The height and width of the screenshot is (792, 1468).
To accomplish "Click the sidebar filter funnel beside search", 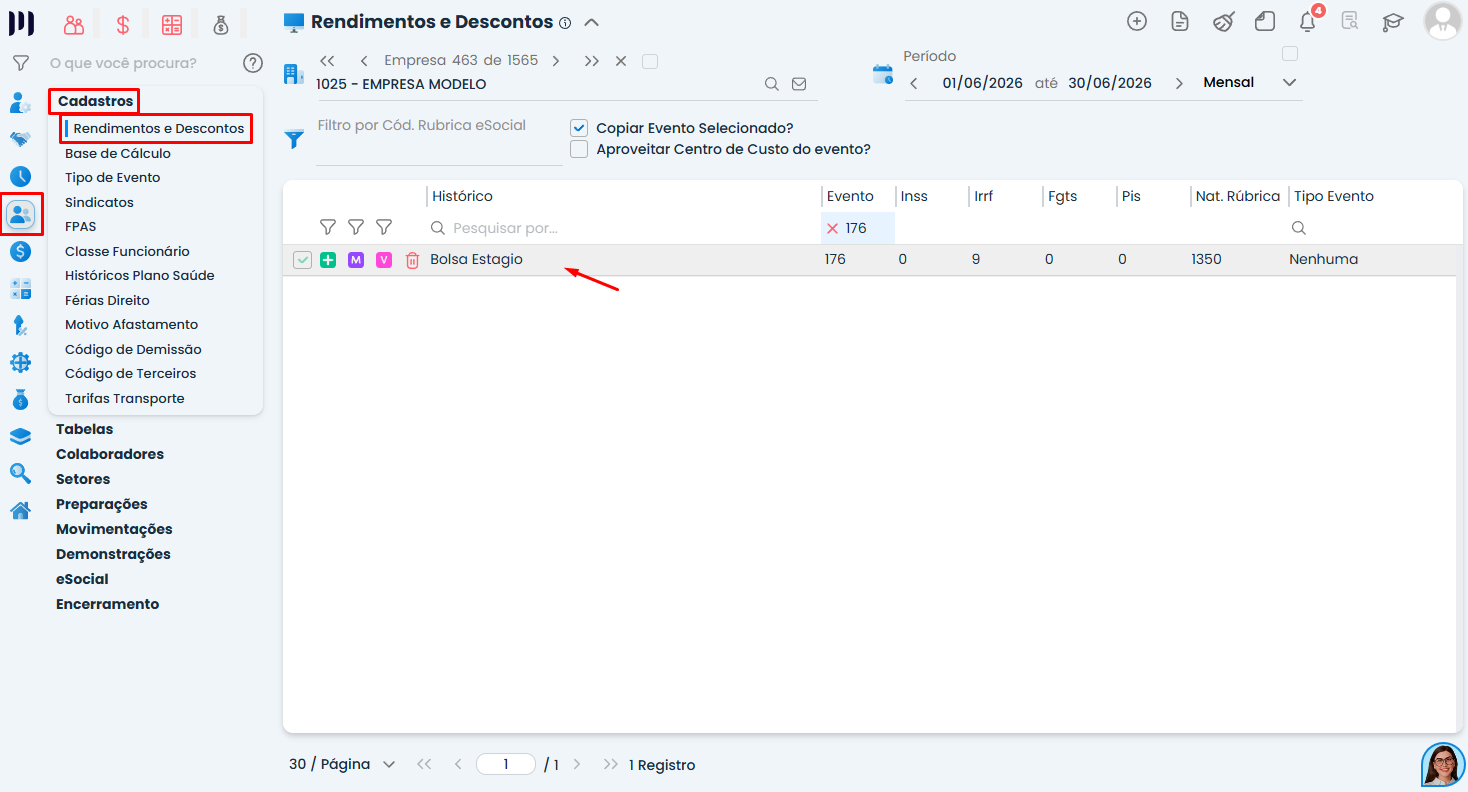I will click(x=20, y=63).
